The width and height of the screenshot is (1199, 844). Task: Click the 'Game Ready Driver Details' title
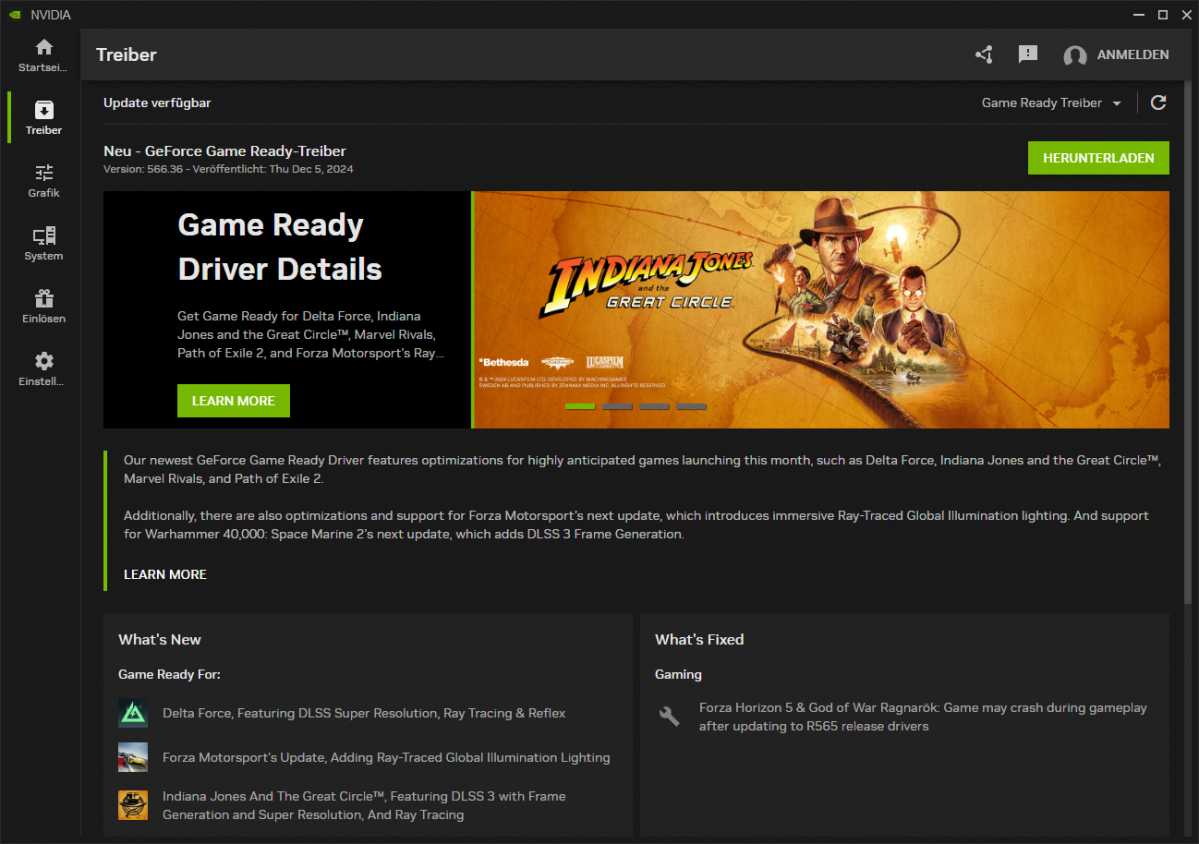tap(280, 247)
